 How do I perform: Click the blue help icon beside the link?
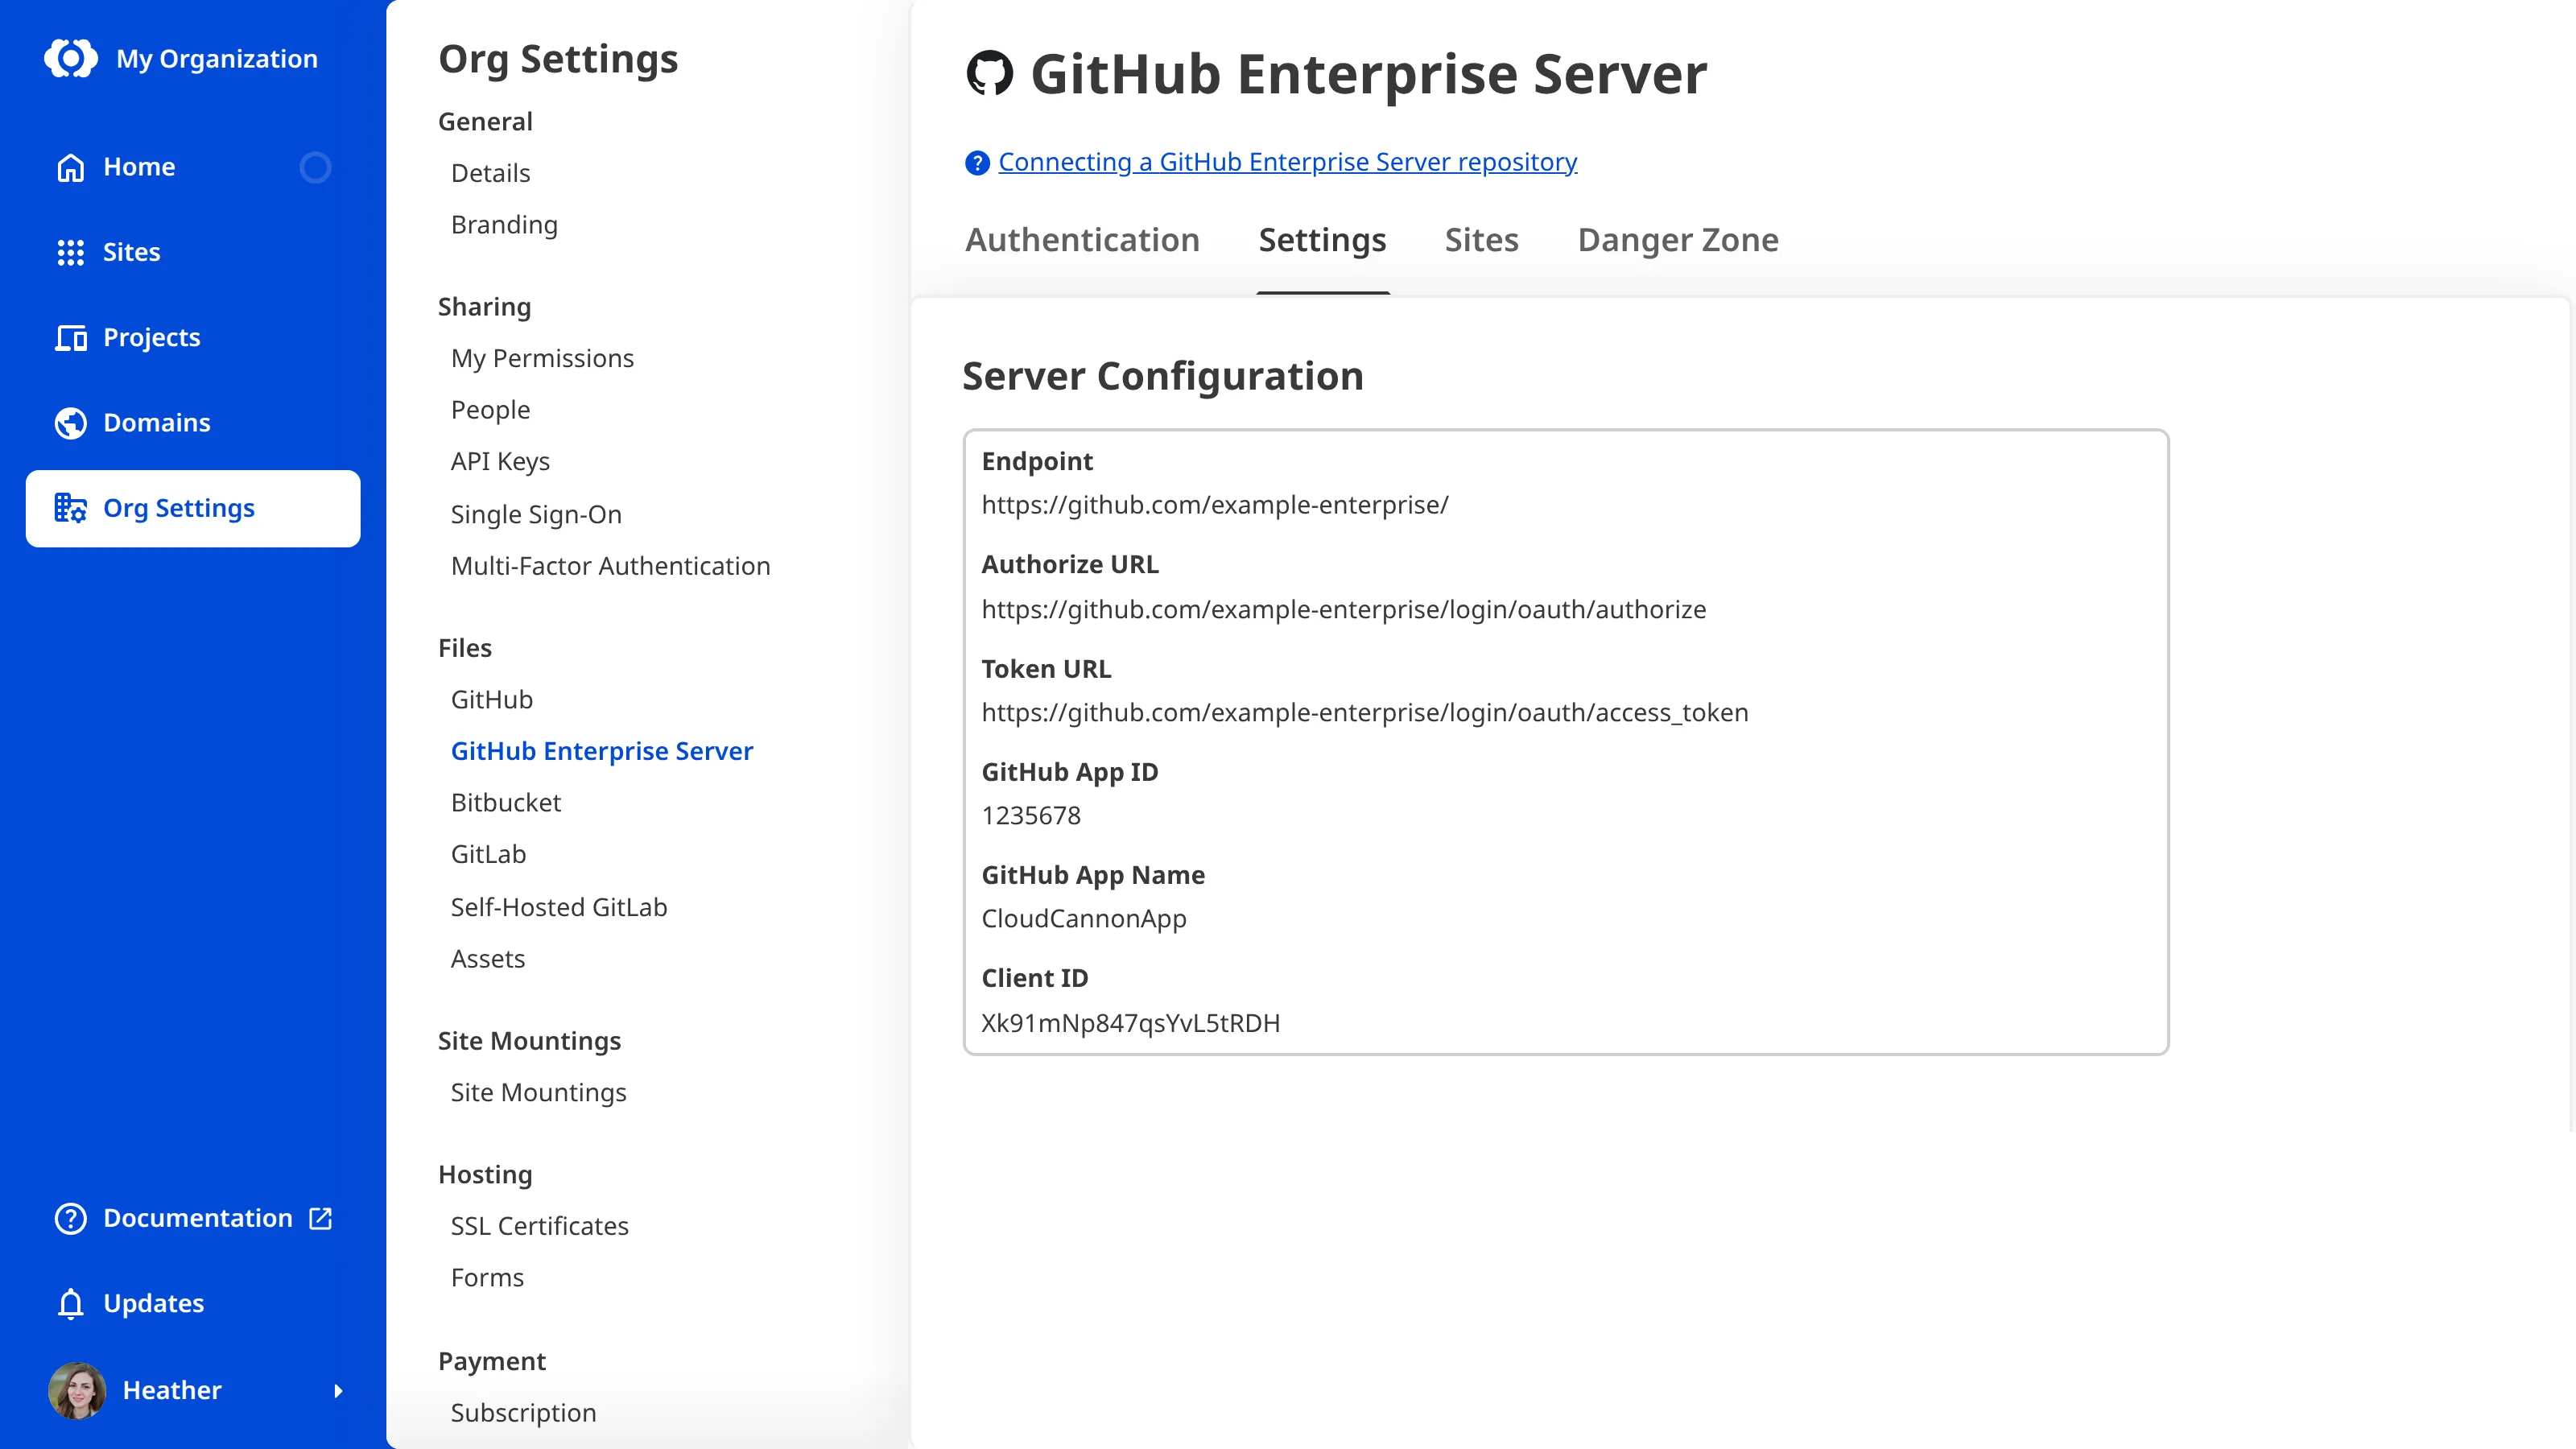(977, 162)
